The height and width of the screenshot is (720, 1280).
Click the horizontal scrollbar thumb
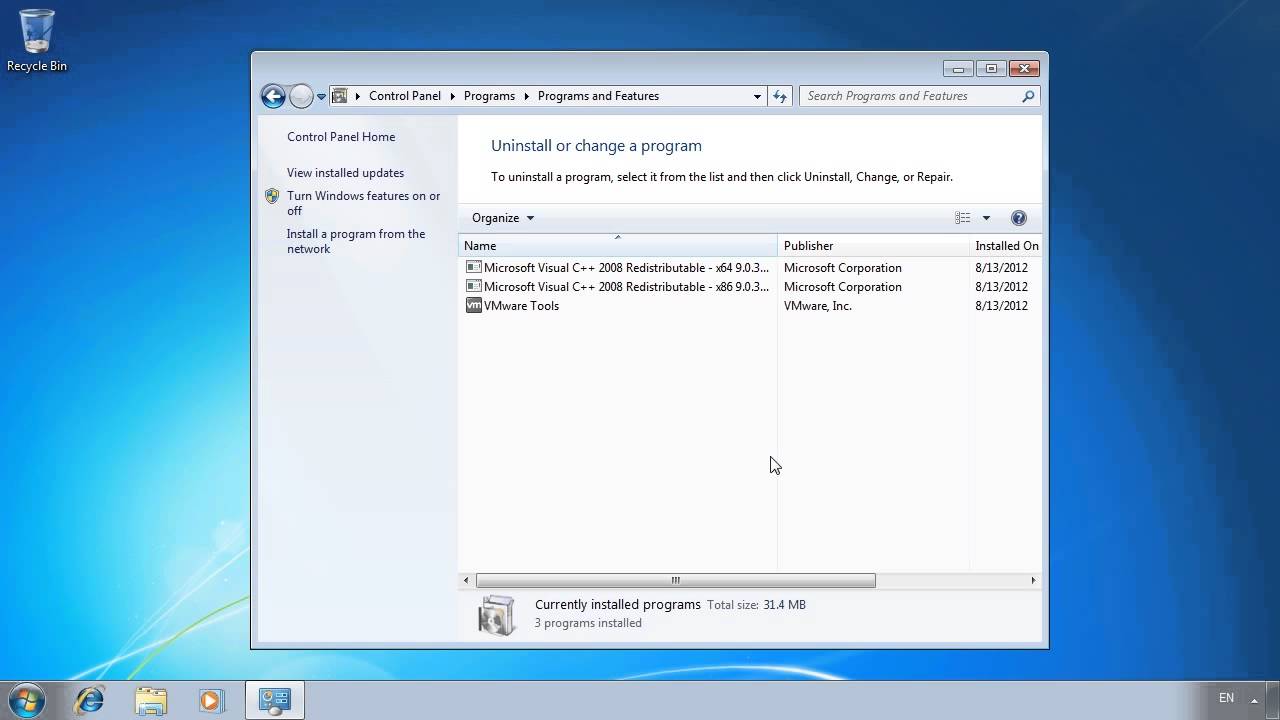tap(676, 580)
